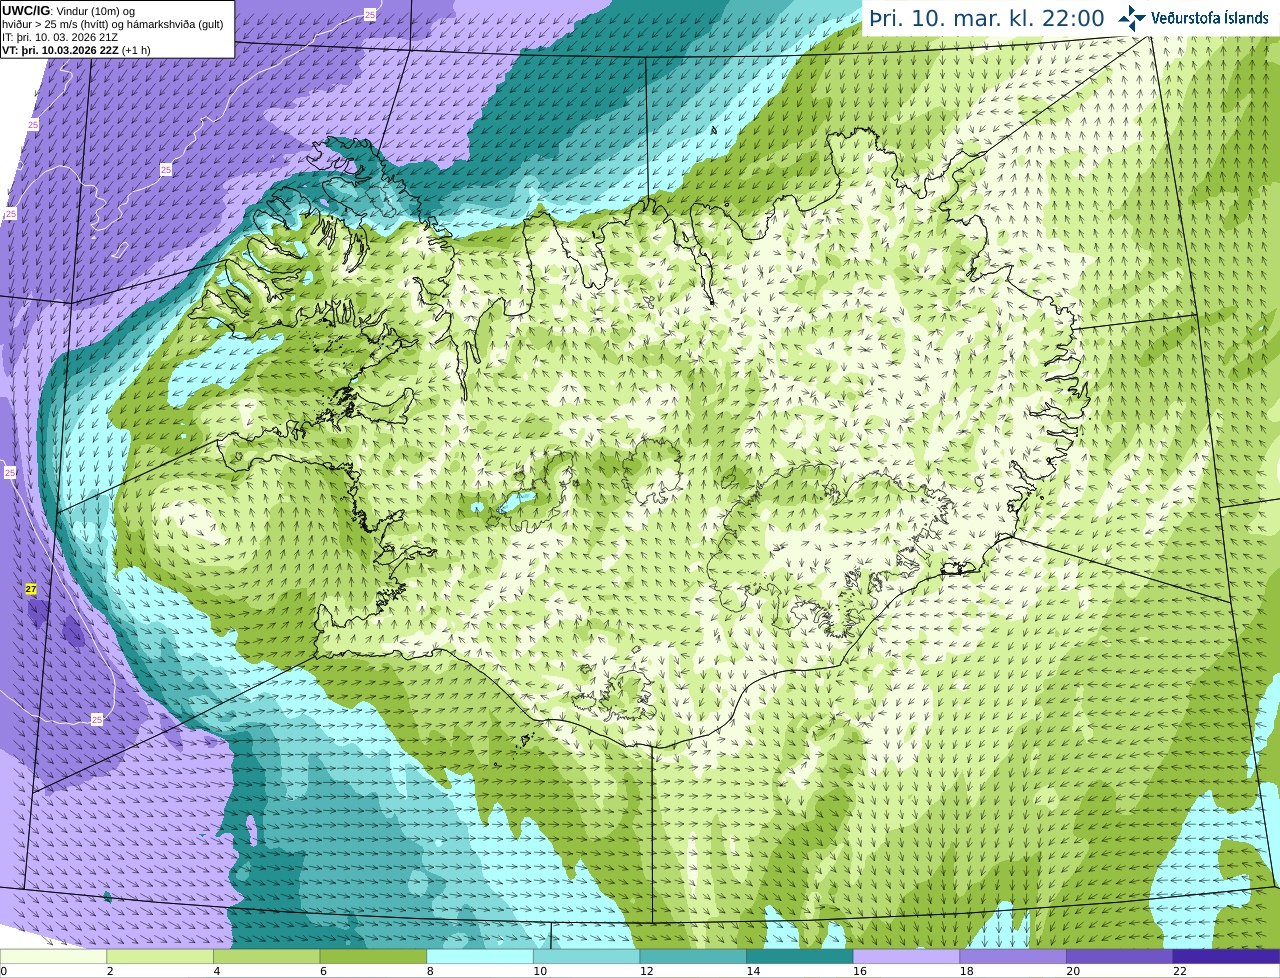Viewport: 1280px width, 978px height.
Task: Pick the 10–12 m/s turquoise swatch
Action: click(586, 956)
